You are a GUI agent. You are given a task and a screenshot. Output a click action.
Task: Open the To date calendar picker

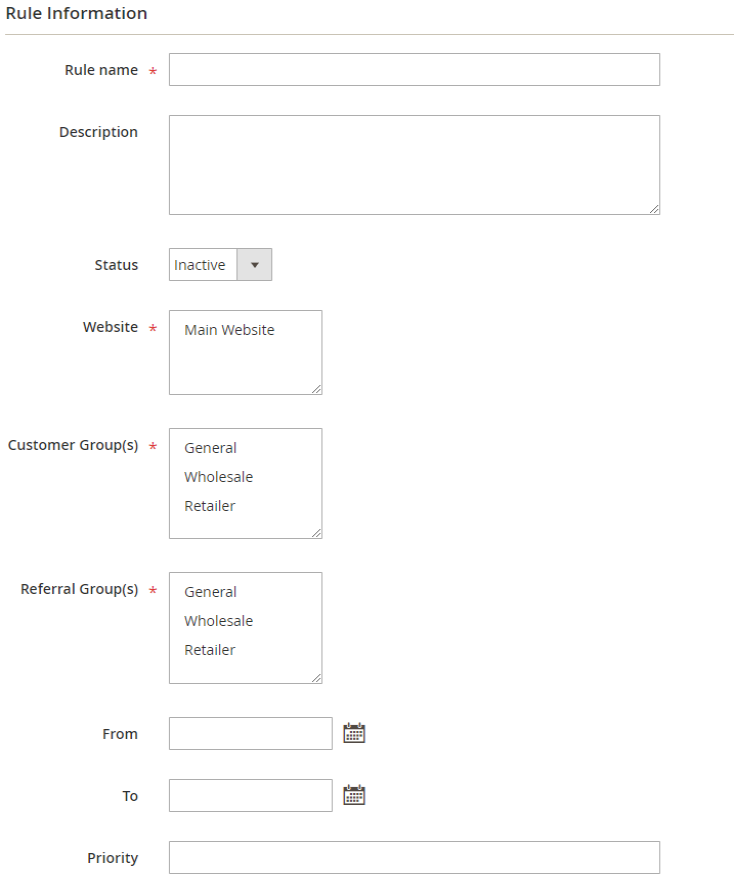[x=354, y=795]
